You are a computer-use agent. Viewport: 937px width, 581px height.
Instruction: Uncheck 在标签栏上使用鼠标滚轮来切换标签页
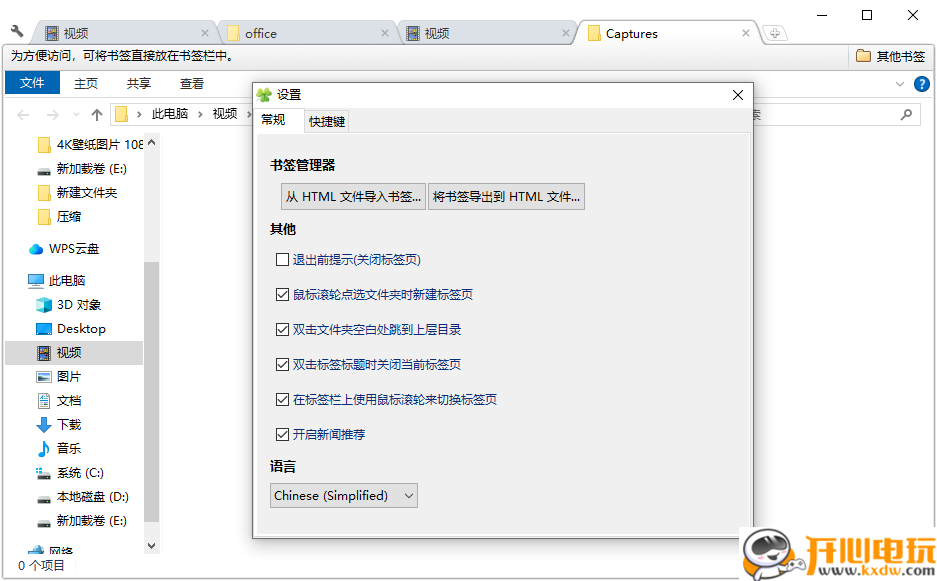click(283, 399)
